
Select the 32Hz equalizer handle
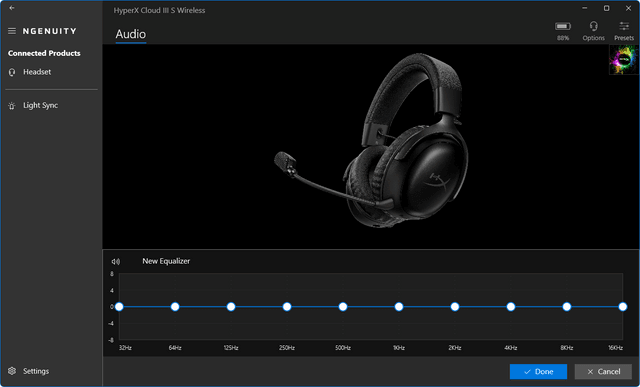(119, 307)
